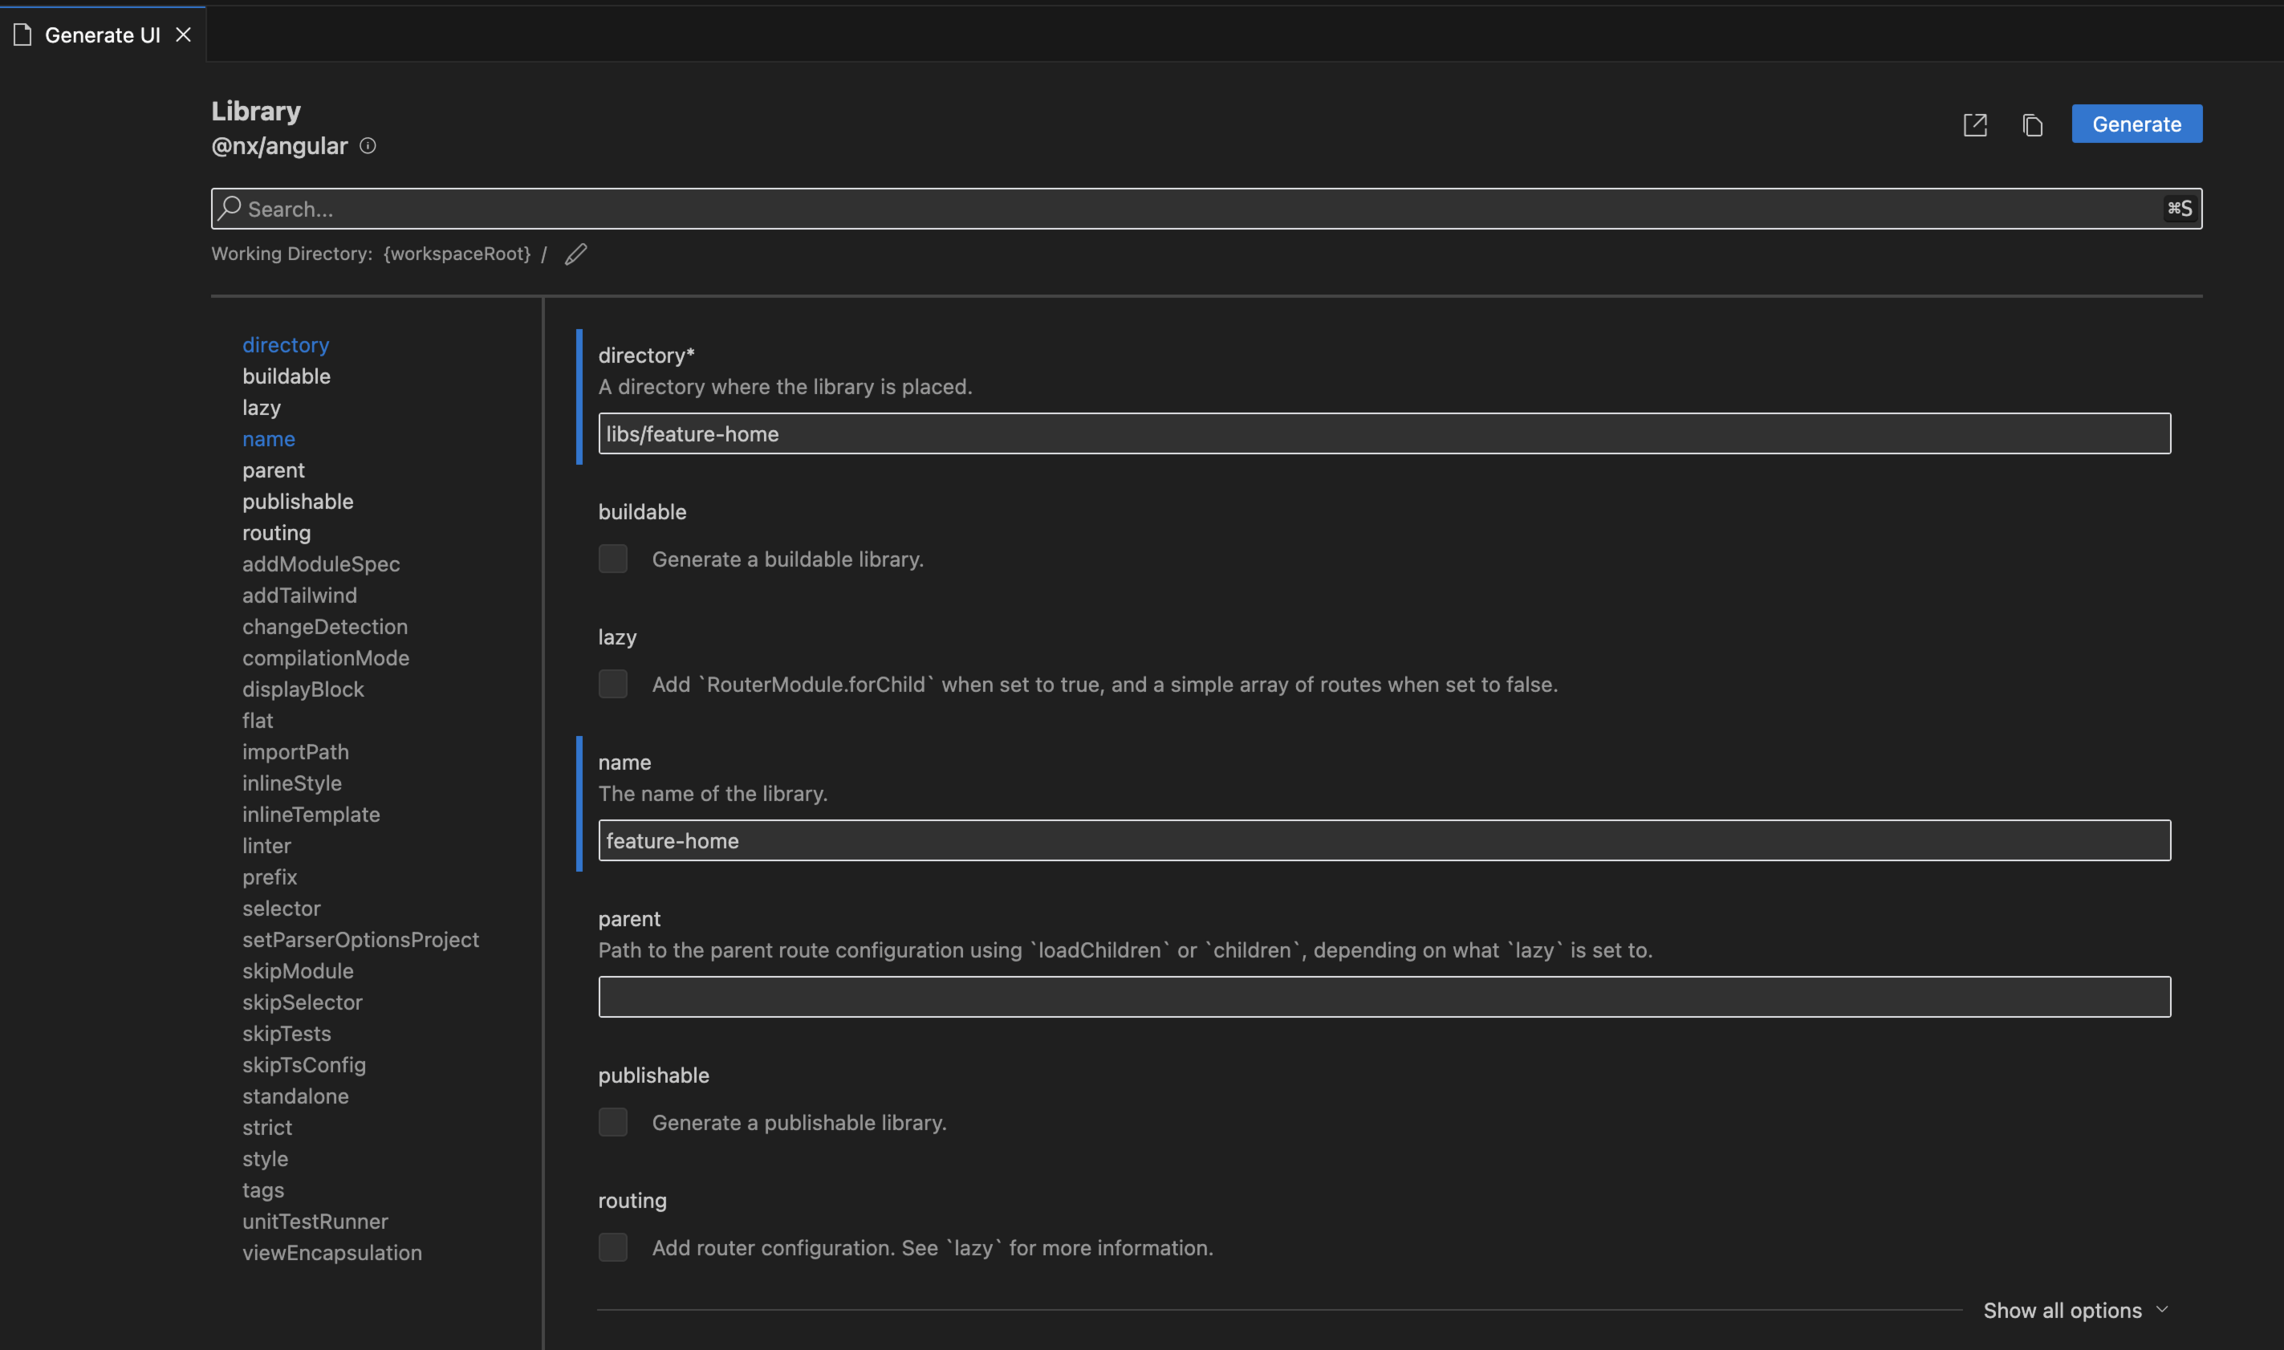Check the publishable library checkbox
This screenshot has height=1350, width=2284.
613,1122
